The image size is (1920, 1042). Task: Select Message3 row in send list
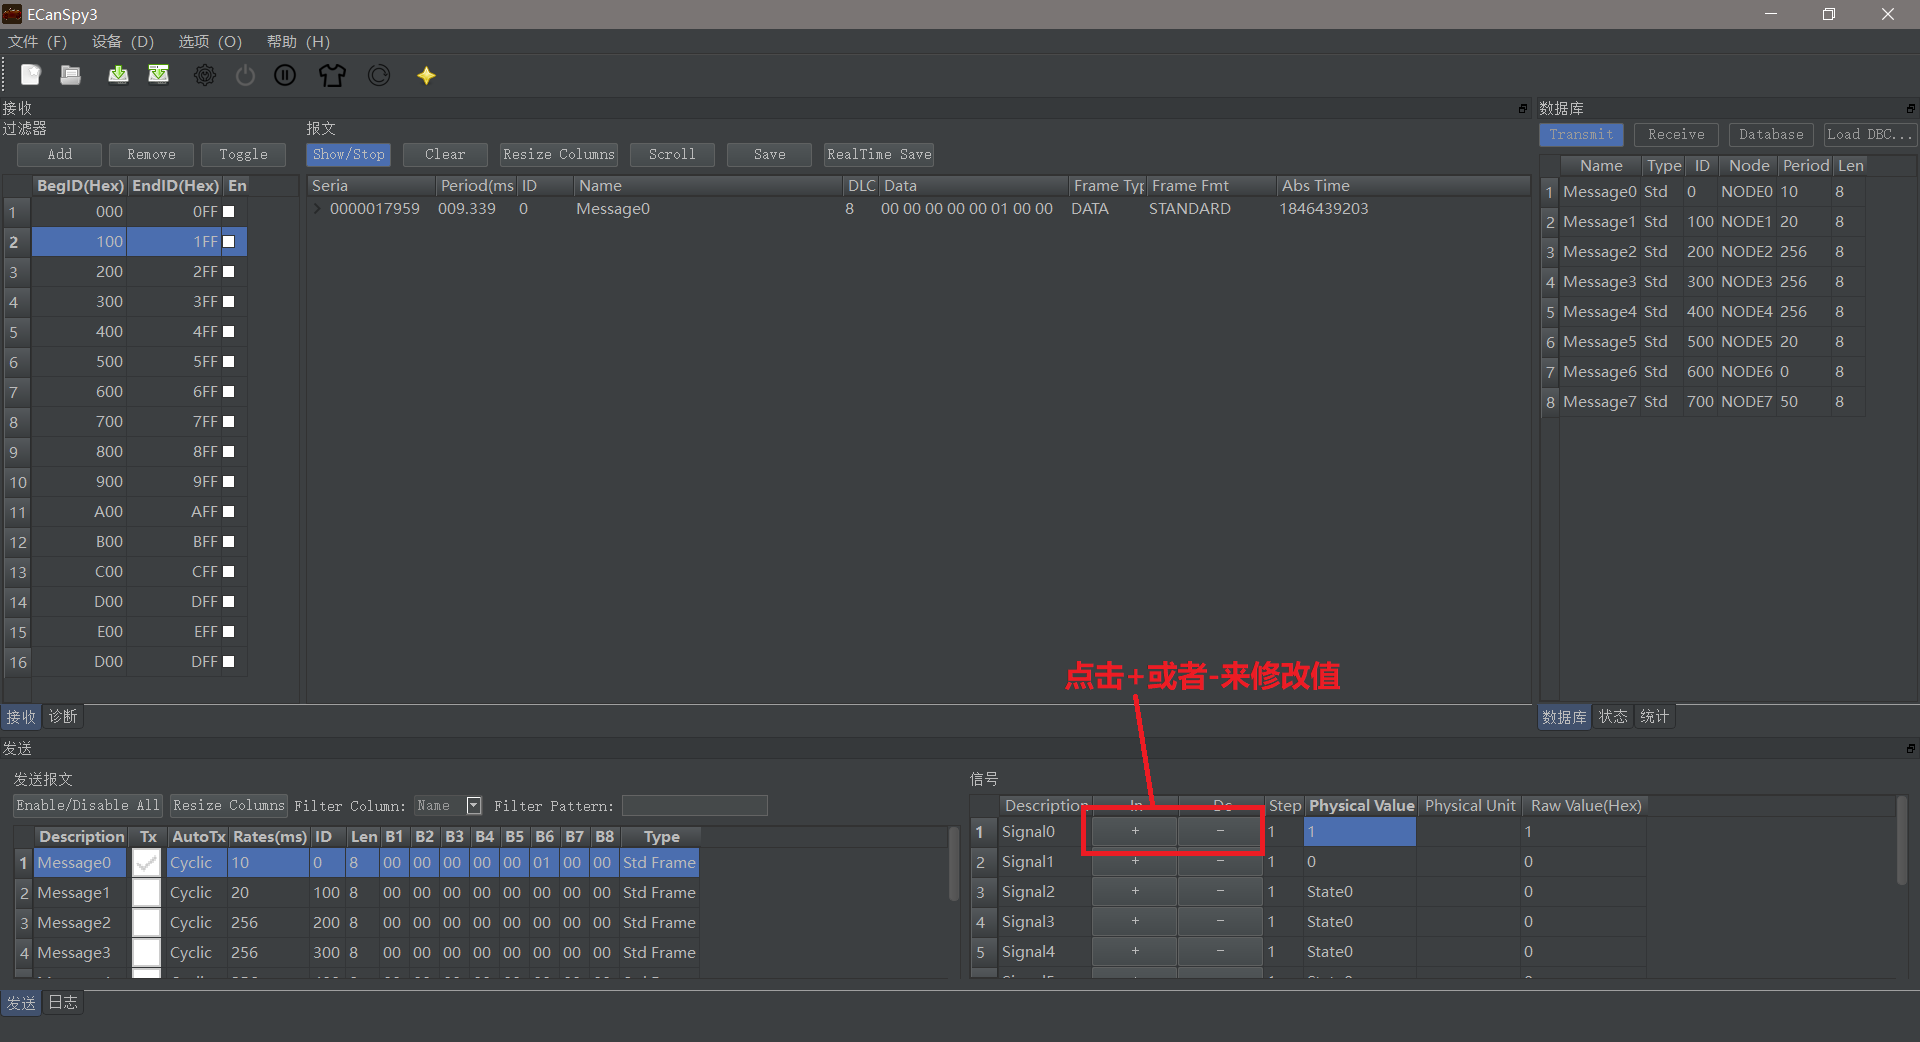coord(358,953)
